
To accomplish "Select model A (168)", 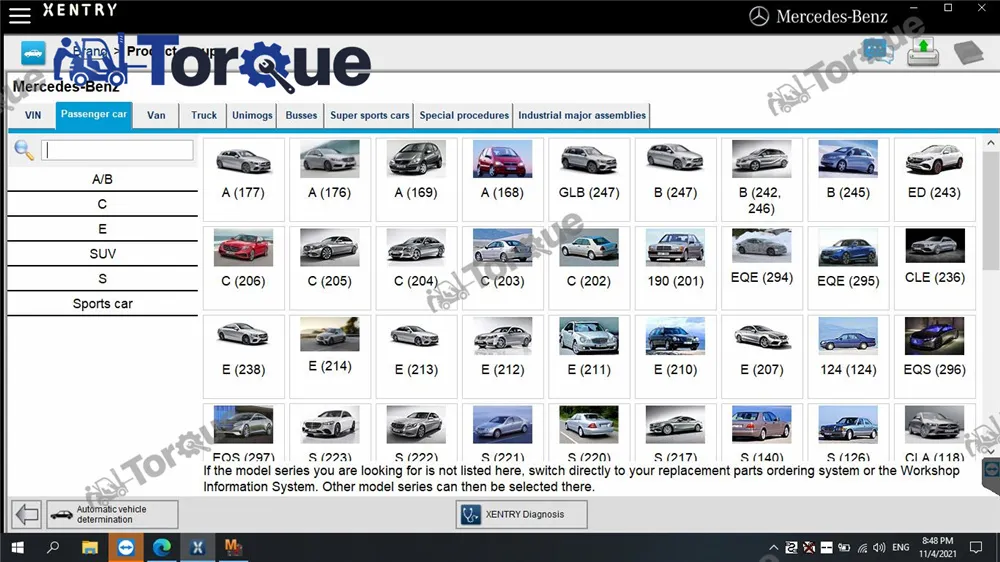I will pyautogui.click(x=503, y=179).
